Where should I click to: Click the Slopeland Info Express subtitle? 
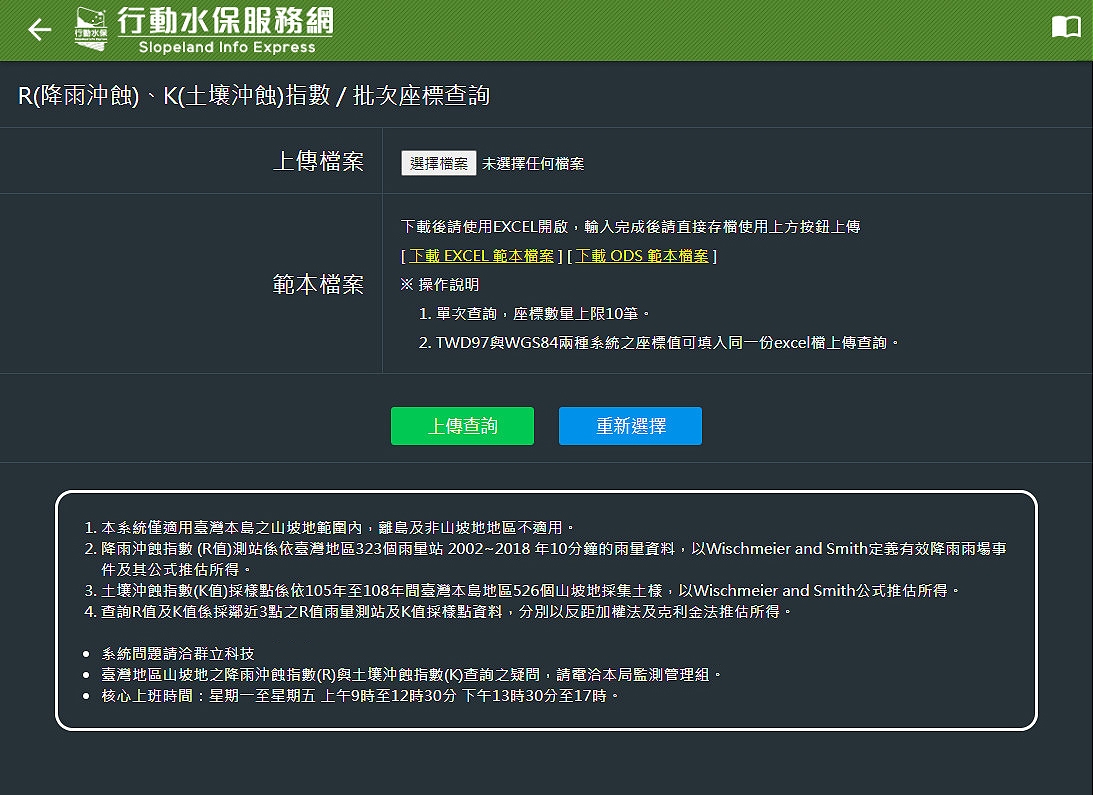tap(227, 47)
